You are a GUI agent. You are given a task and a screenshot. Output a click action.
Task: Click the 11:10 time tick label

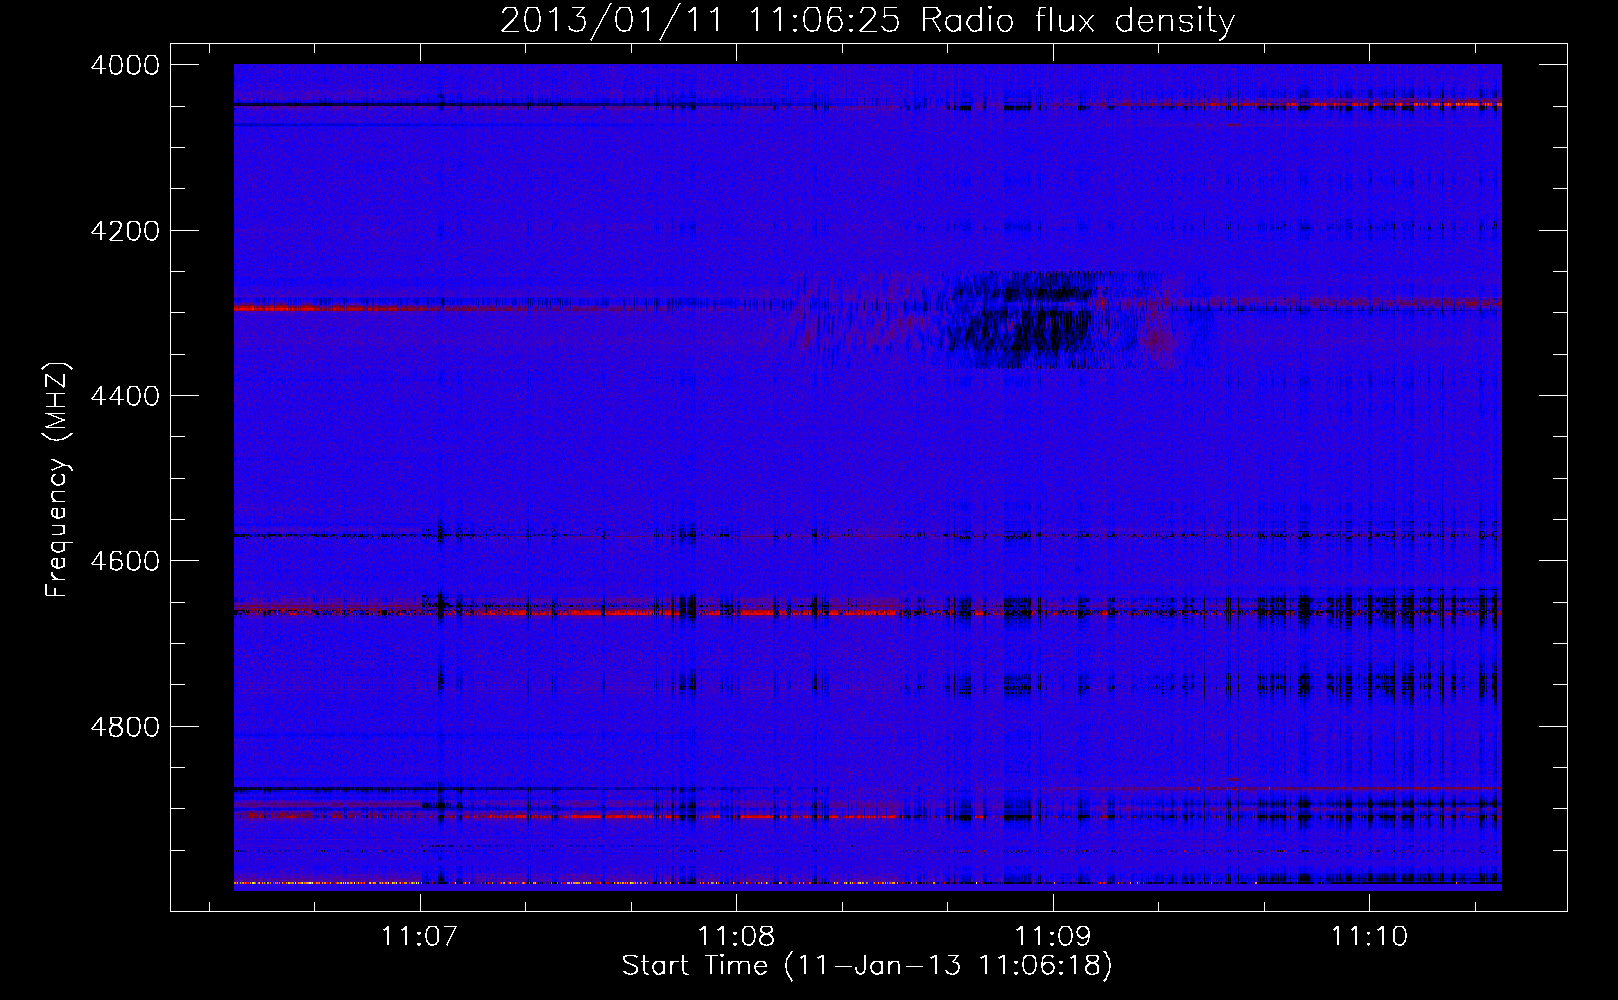(1368, 936)
